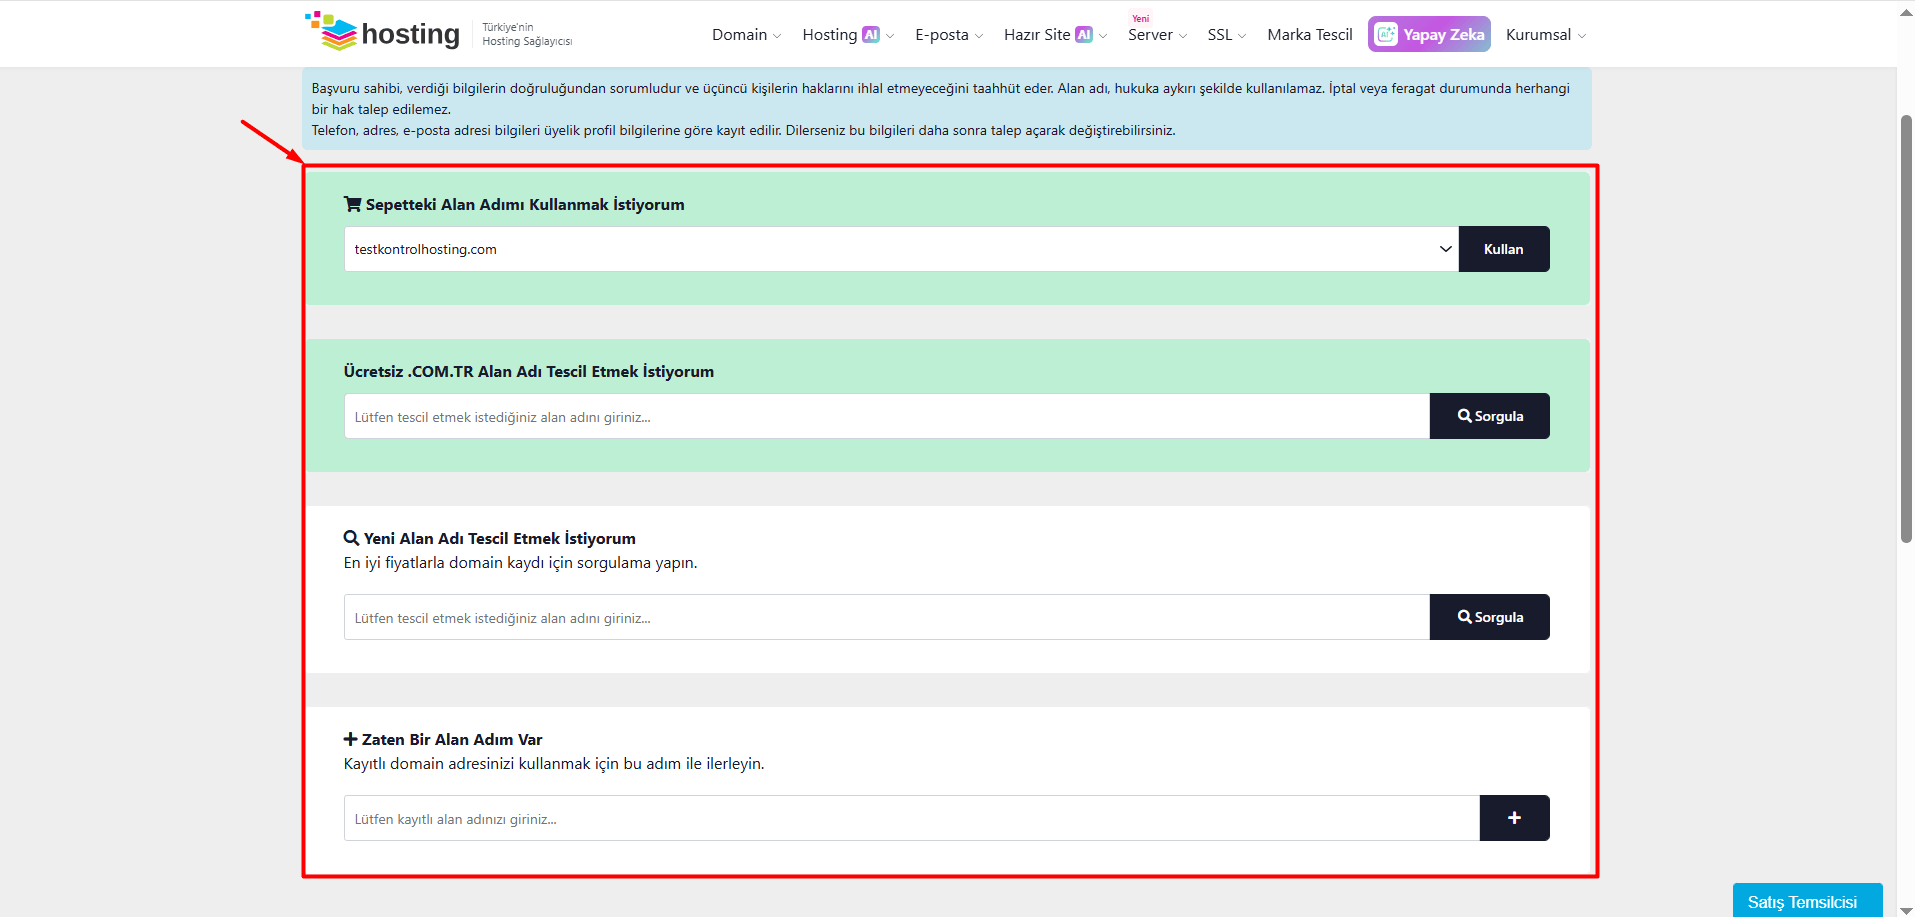The image size is (1915, 917).
Task: Focus the registered domain input field
Action: pyautogui.click(x=911, y=818)
